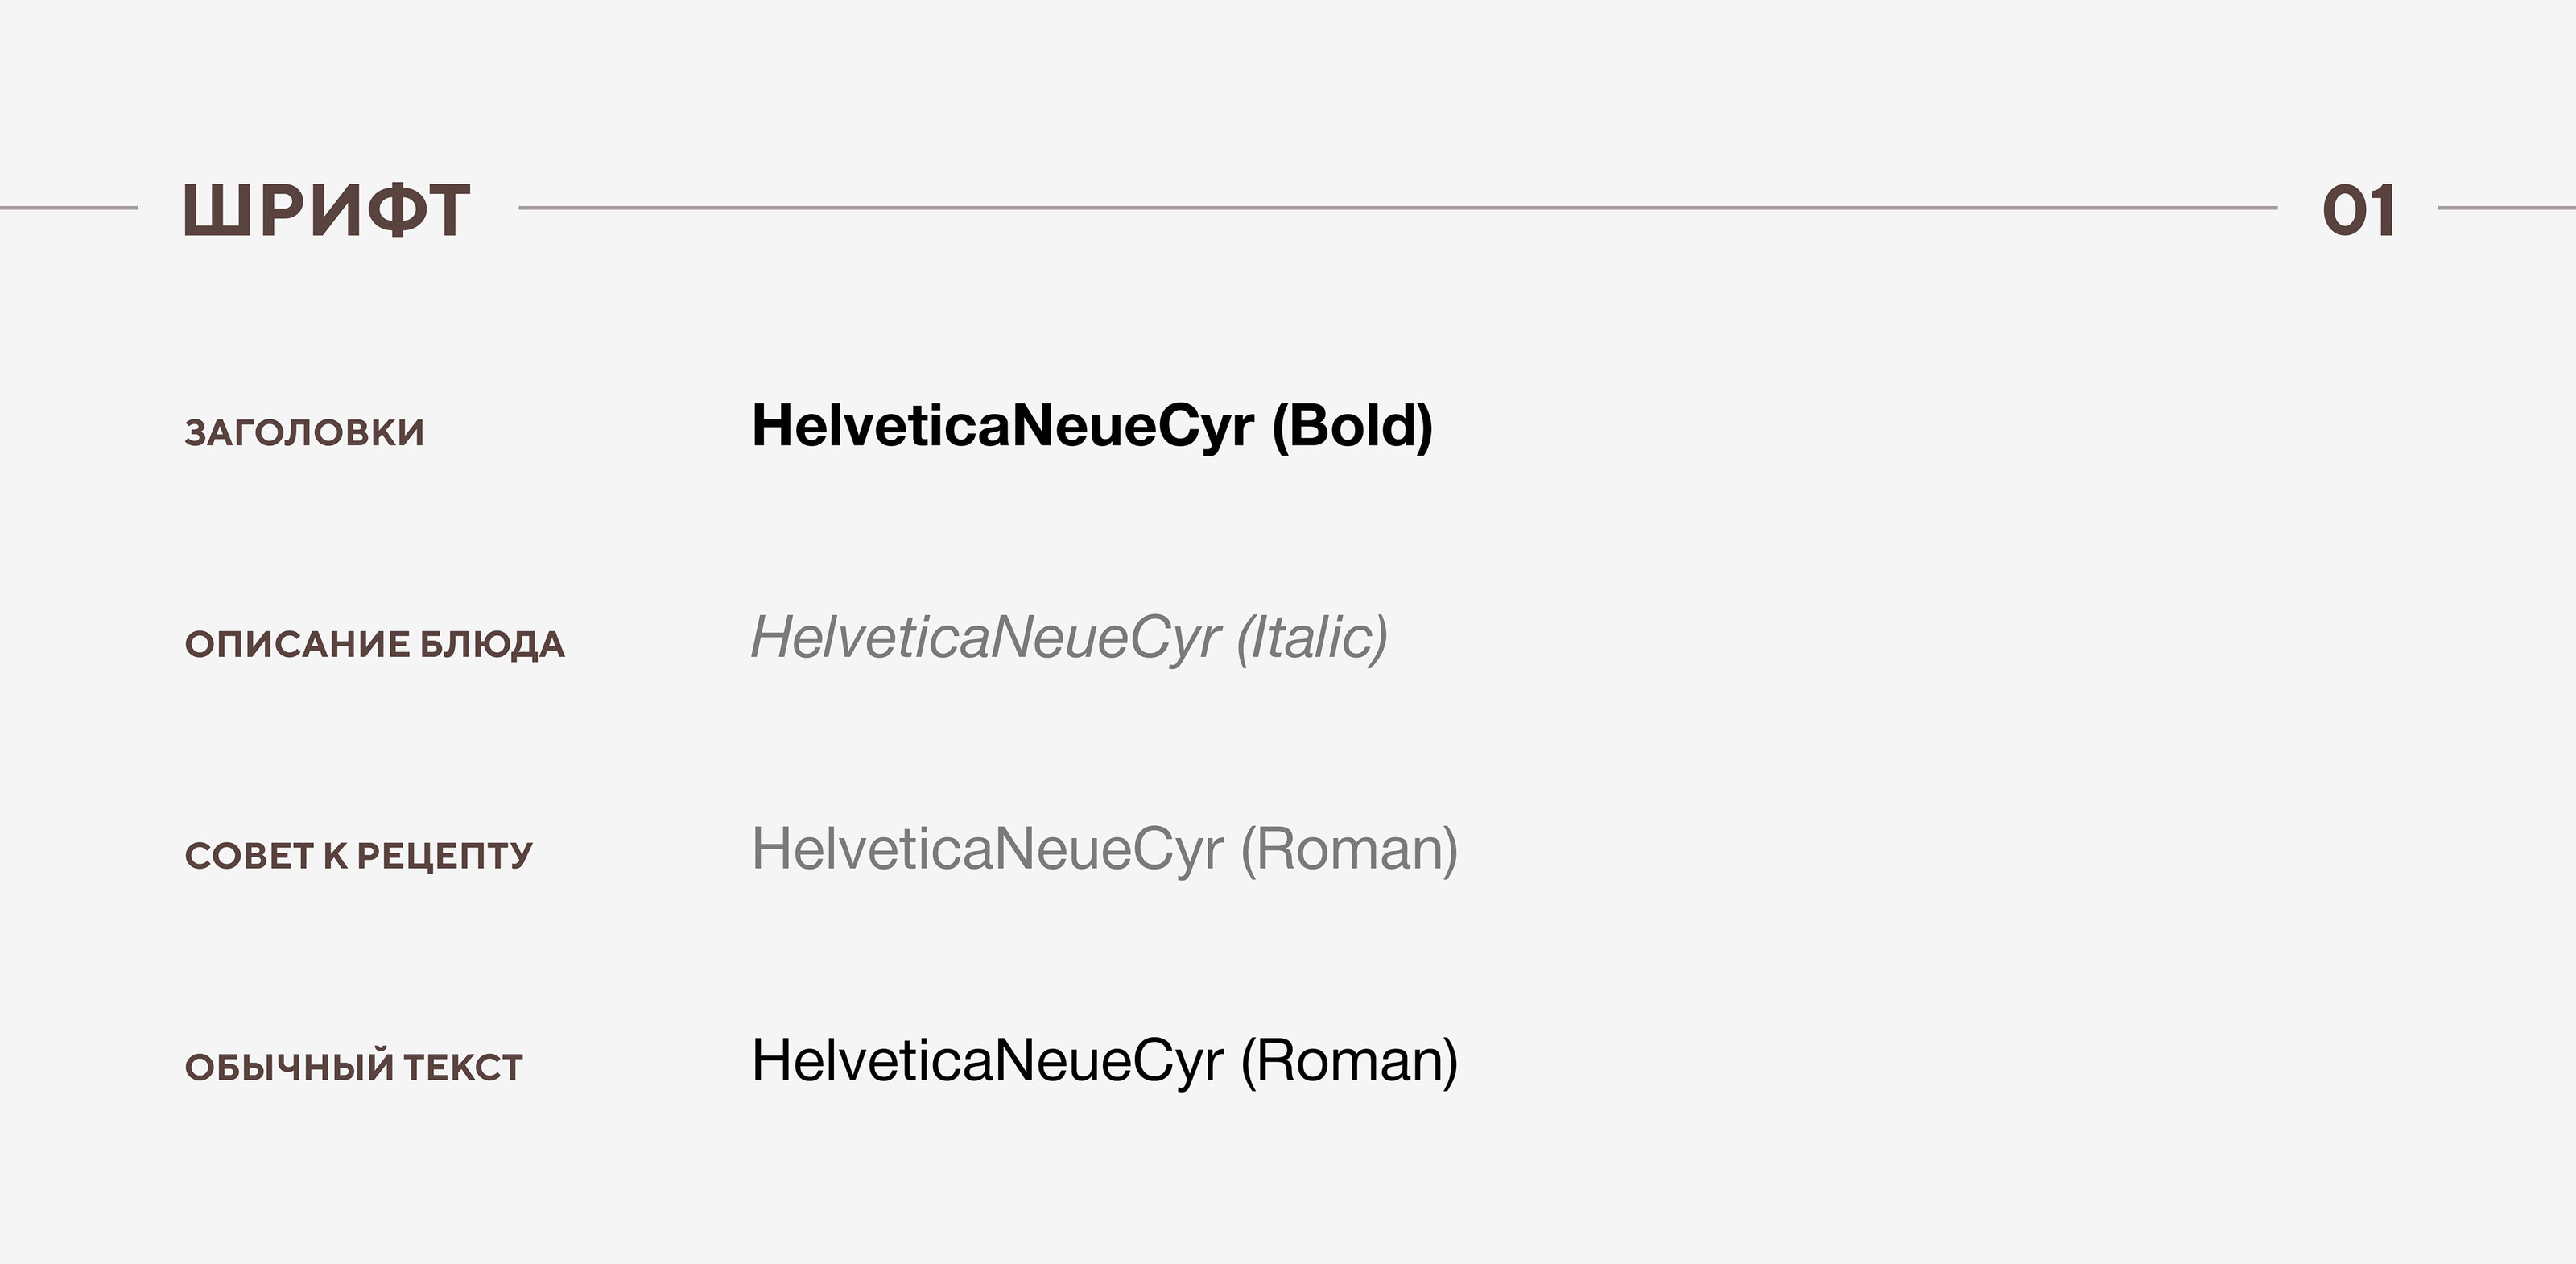The height and width of the screenshot is (1264, 2576).
Task: Click HelveticaNeueCyr in the Bold sample
Action: (1002, 426)
